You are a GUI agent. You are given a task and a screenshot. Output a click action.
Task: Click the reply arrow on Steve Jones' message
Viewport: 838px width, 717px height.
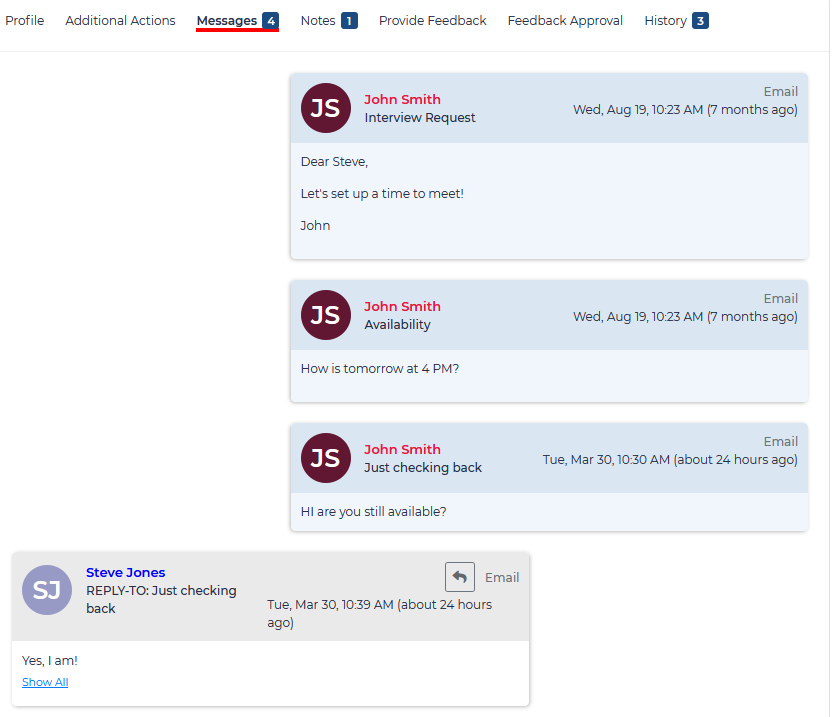[x=460, y=577]
